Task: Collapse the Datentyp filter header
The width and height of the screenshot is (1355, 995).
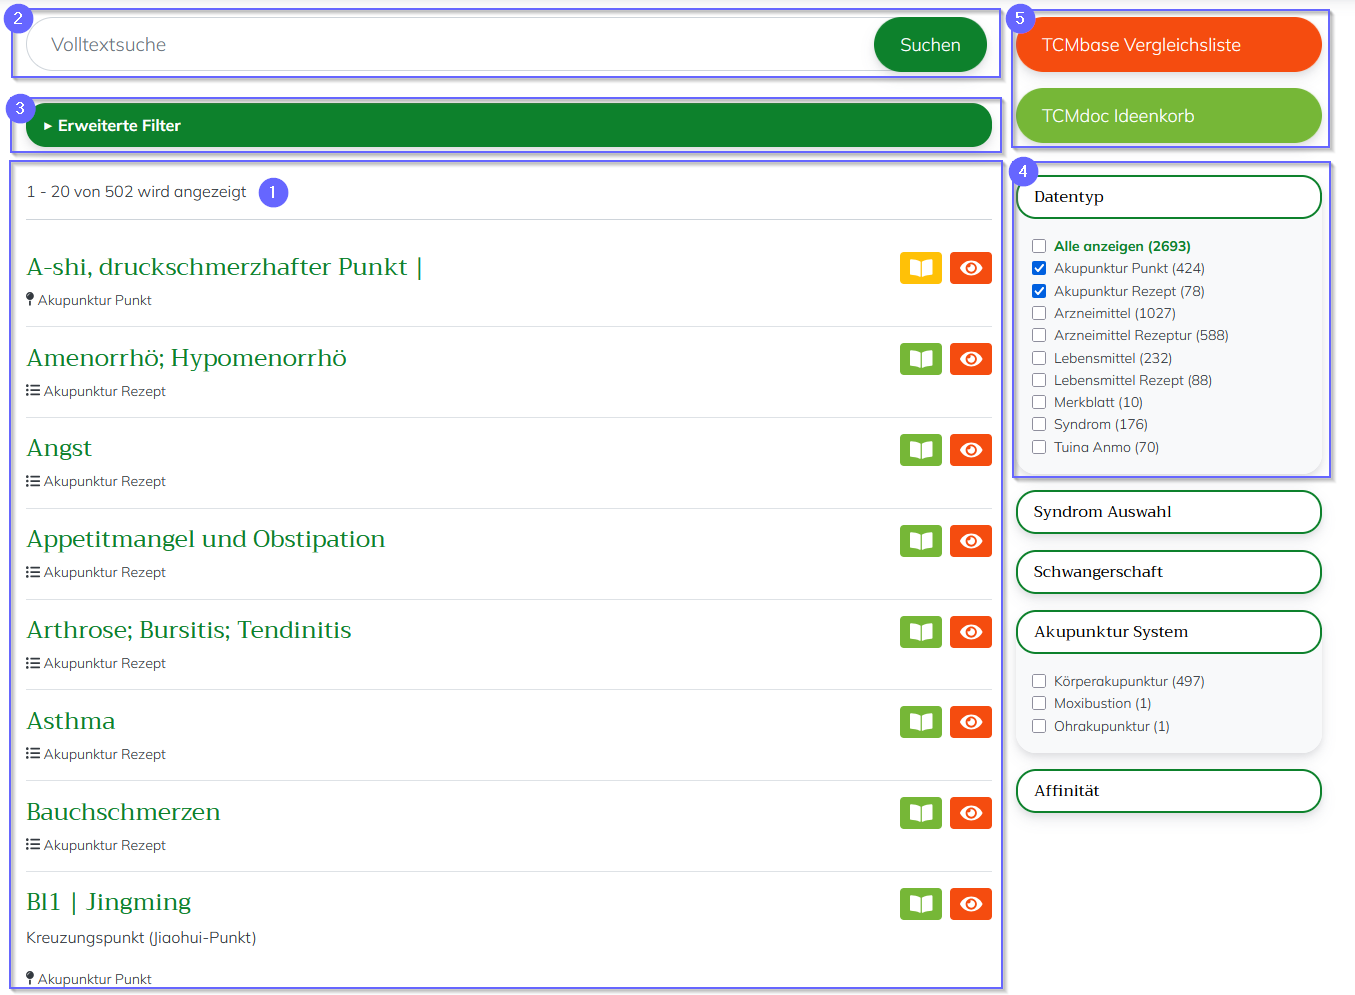Action: [x=1168, y=197]
